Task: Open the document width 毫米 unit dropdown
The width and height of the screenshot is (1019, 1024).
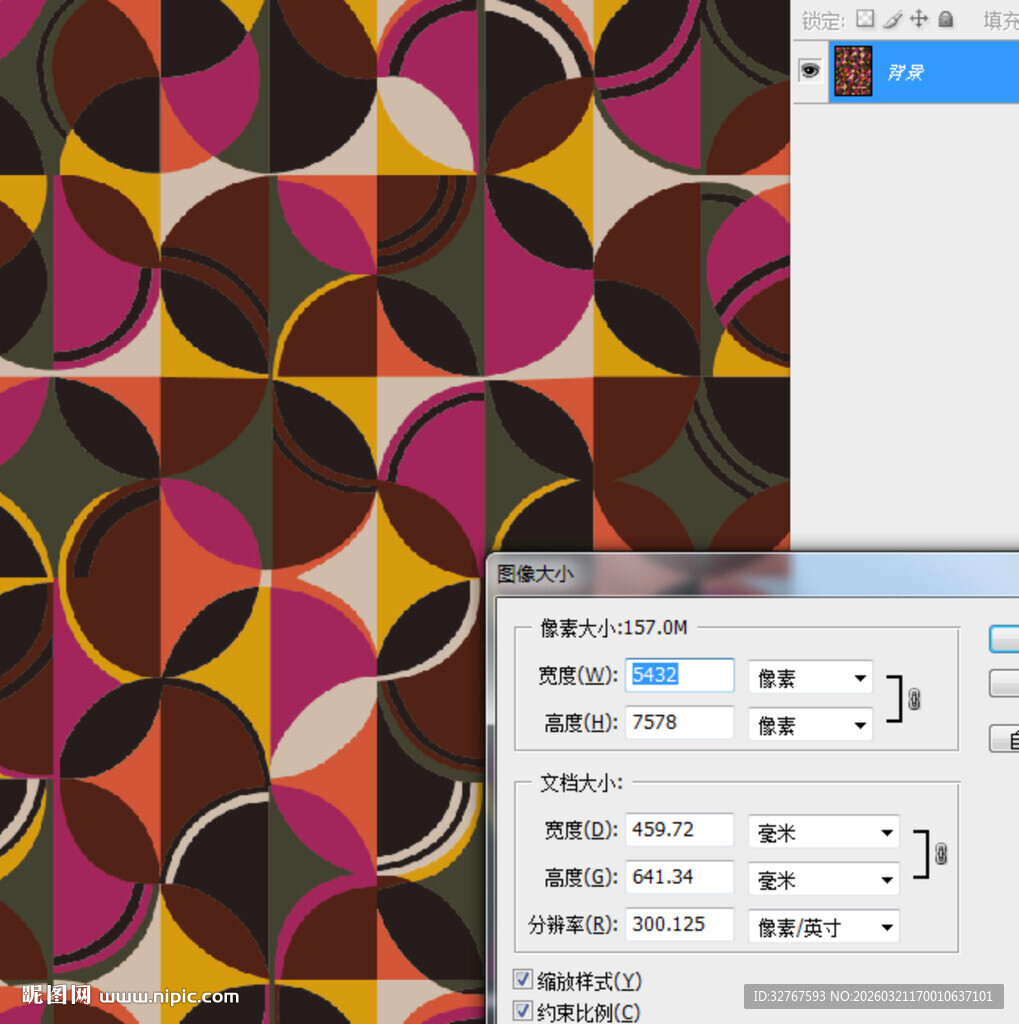Action: tap(823, 832)
